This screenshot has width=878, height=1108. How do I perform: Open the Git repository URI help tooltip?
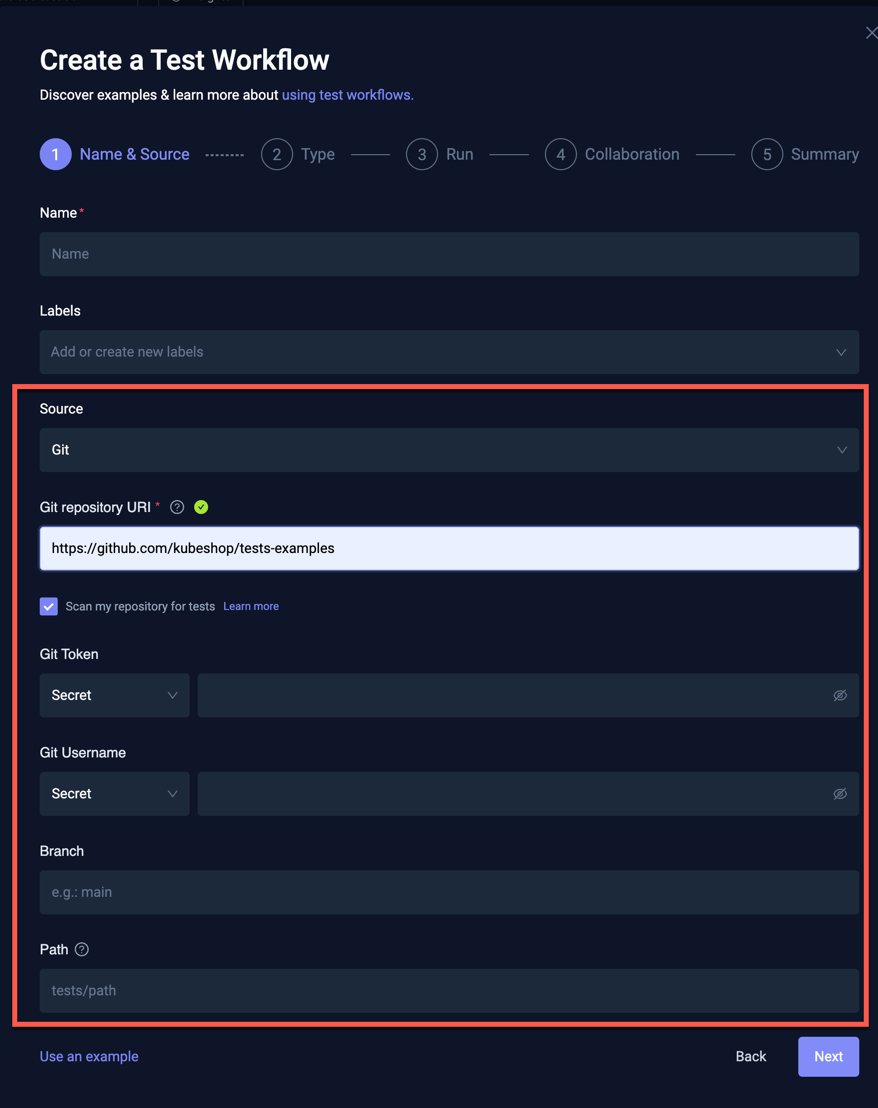[x=176, y=507]
